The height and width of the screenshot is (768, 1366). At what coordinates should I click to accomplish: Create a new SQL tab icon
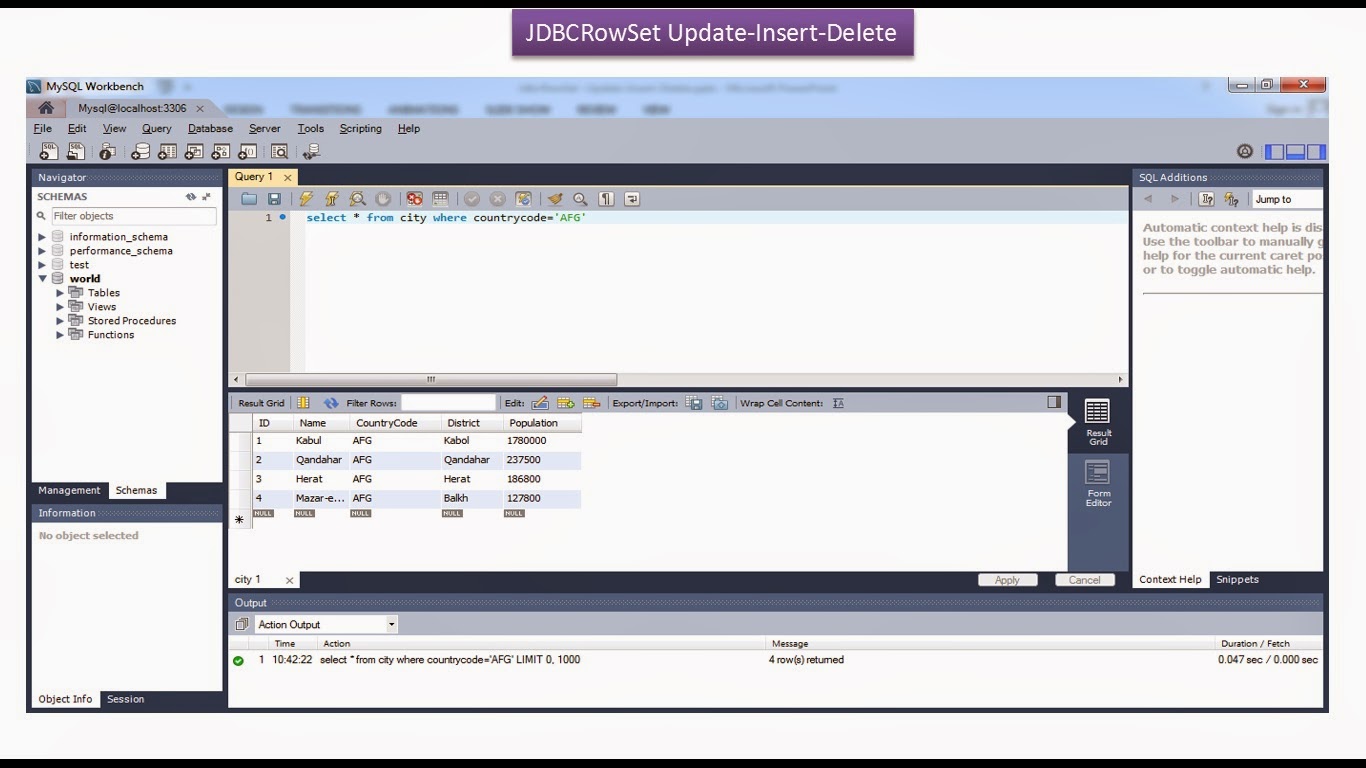48,152
